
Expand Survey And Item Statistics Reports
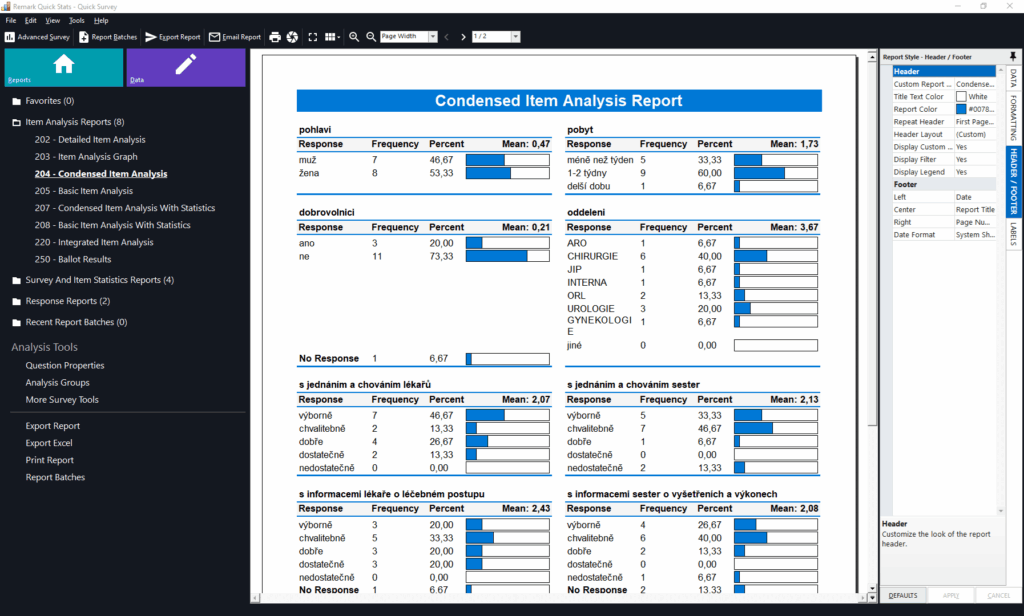tap(16, 280)
